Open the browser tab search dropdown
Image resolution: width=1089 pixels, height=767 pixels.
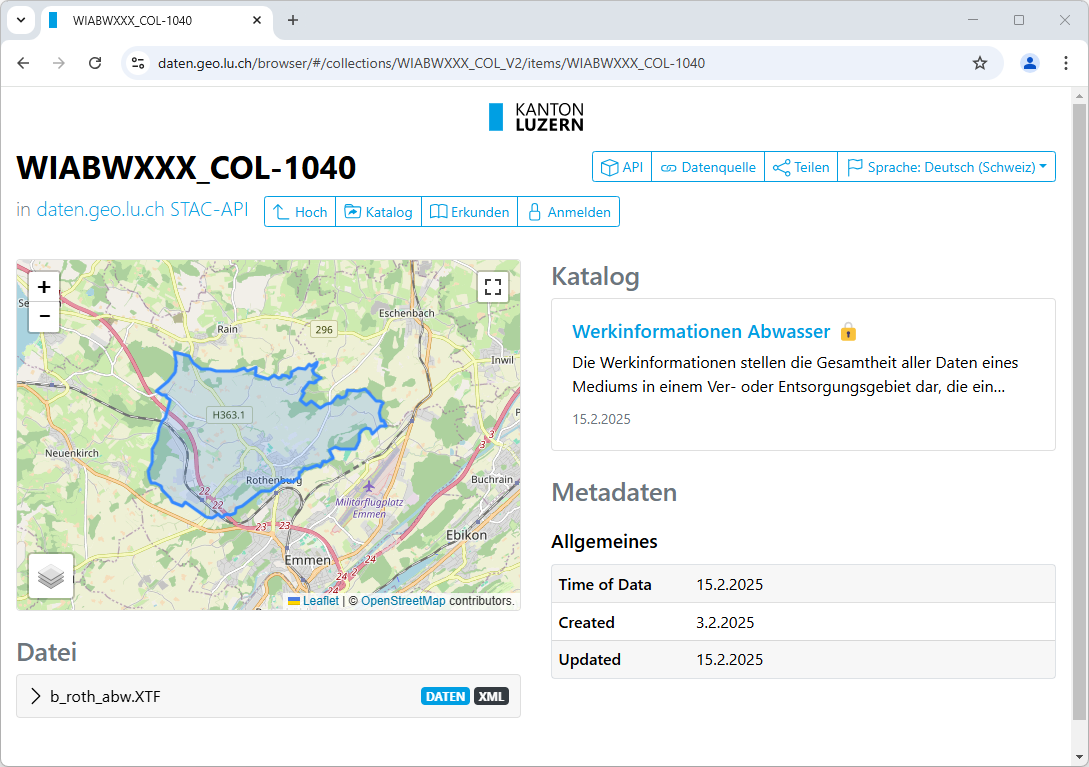click(20, 20)
